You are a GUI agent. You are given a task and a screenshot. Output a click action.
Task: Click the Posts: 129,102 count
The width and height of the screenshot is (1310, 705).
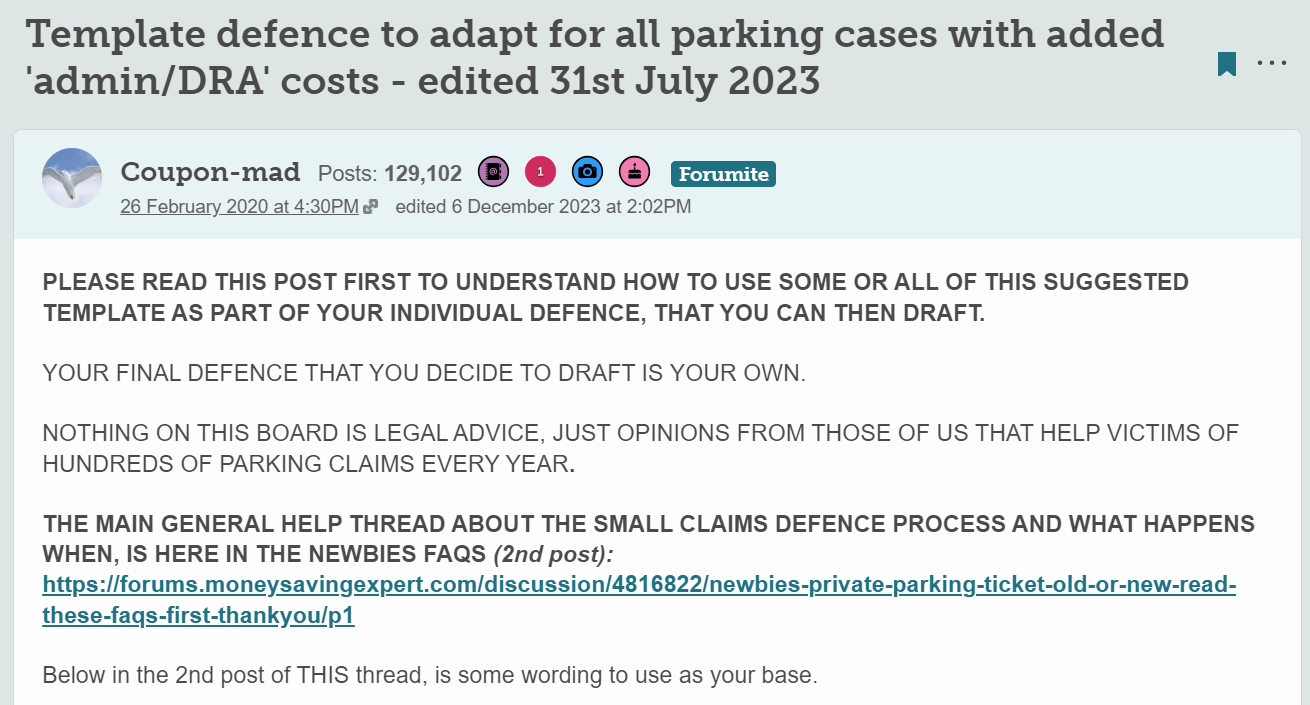tap(390, 174)
